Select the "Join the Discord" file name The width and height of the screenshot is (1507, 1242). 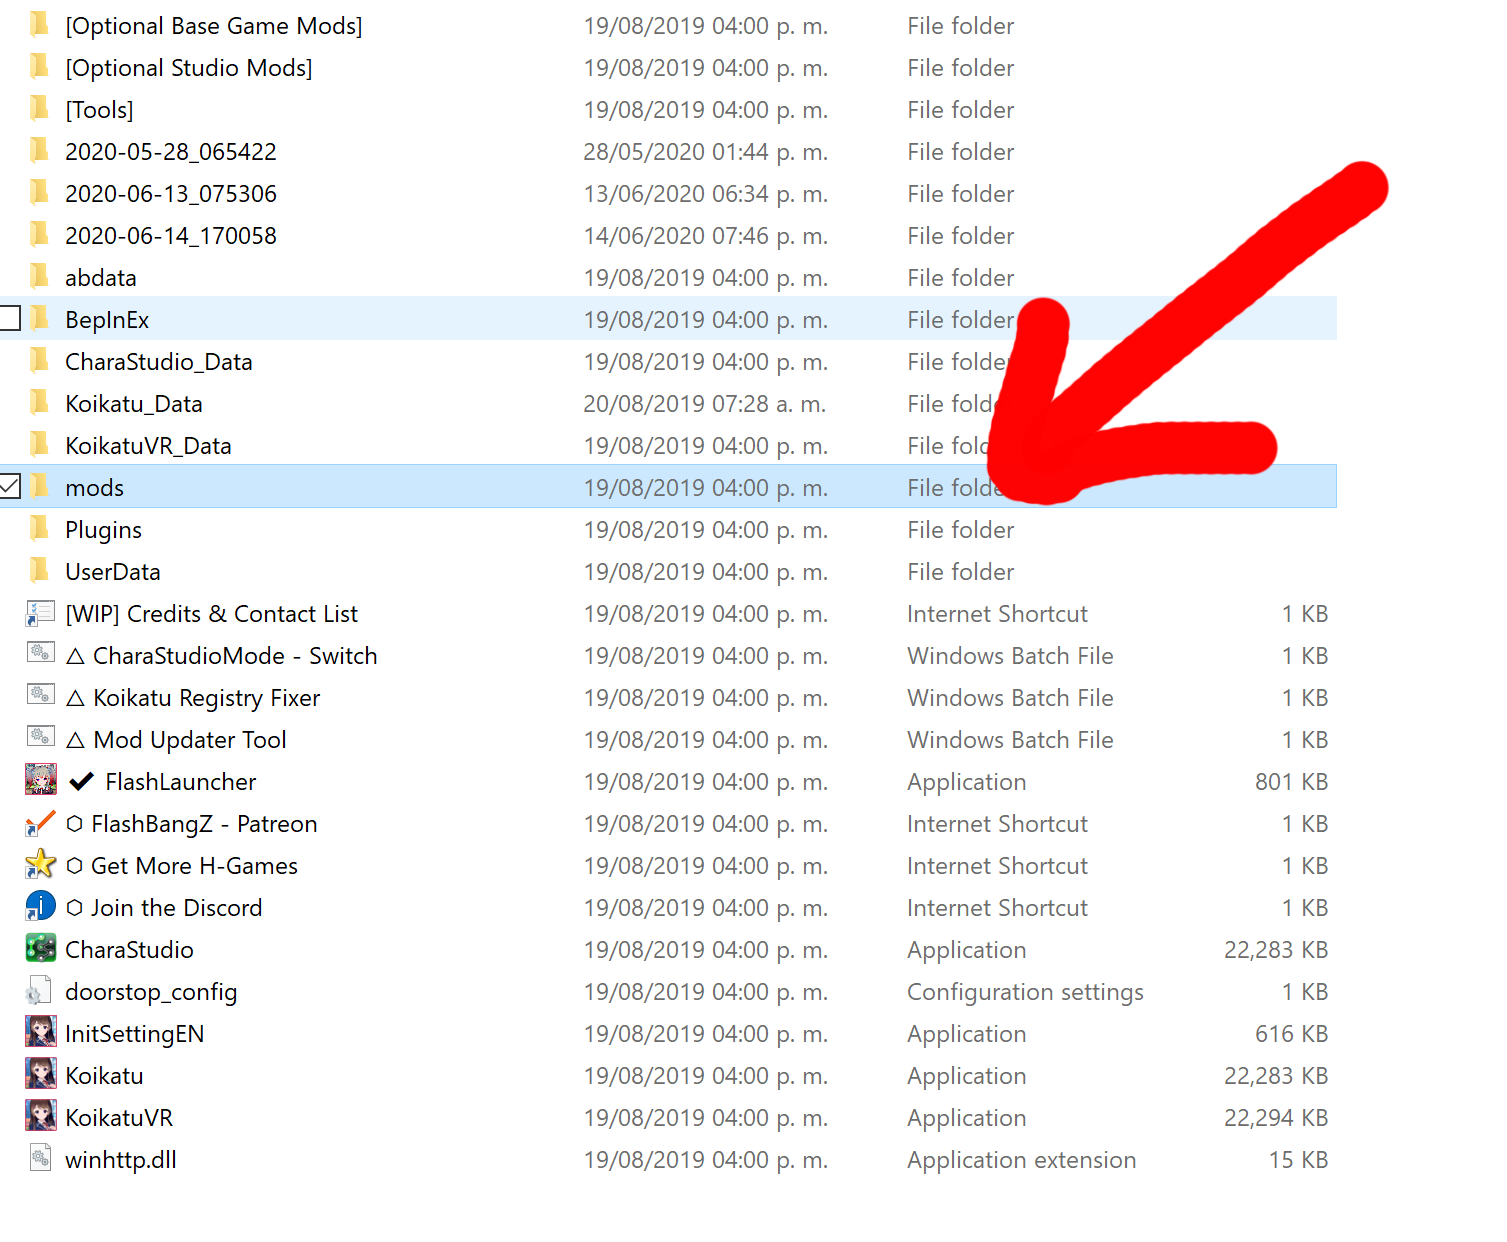click(x=177, y=908)
